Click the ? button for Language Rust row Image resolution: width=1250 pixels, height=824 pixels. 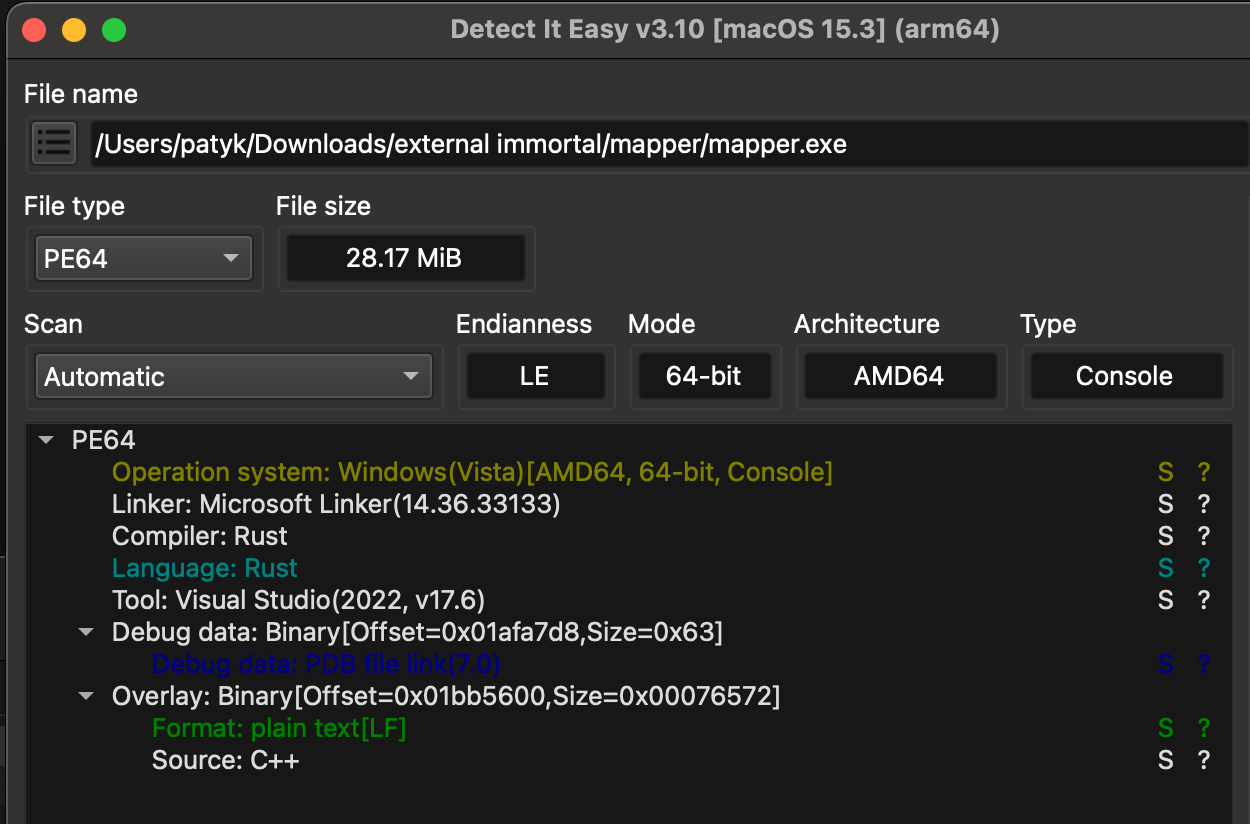[x=1204, y=568]
